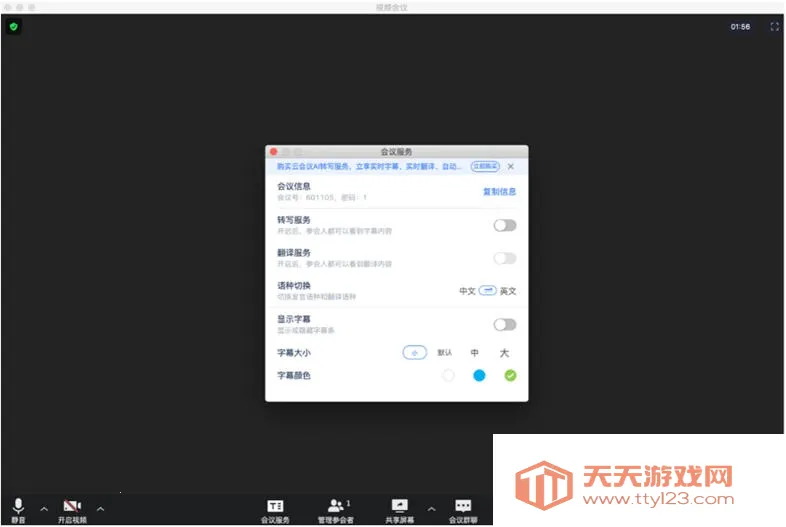Image resolution: width=786 pixels, height=527 pixels.
Task: Expand audio options next to mute
Action: [x=44, y=509]
